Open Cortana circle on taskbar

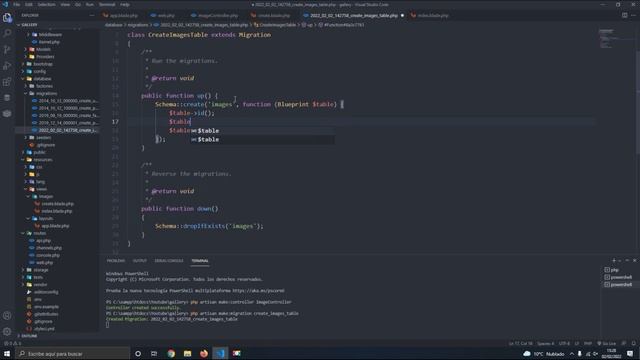coord(138,353)
